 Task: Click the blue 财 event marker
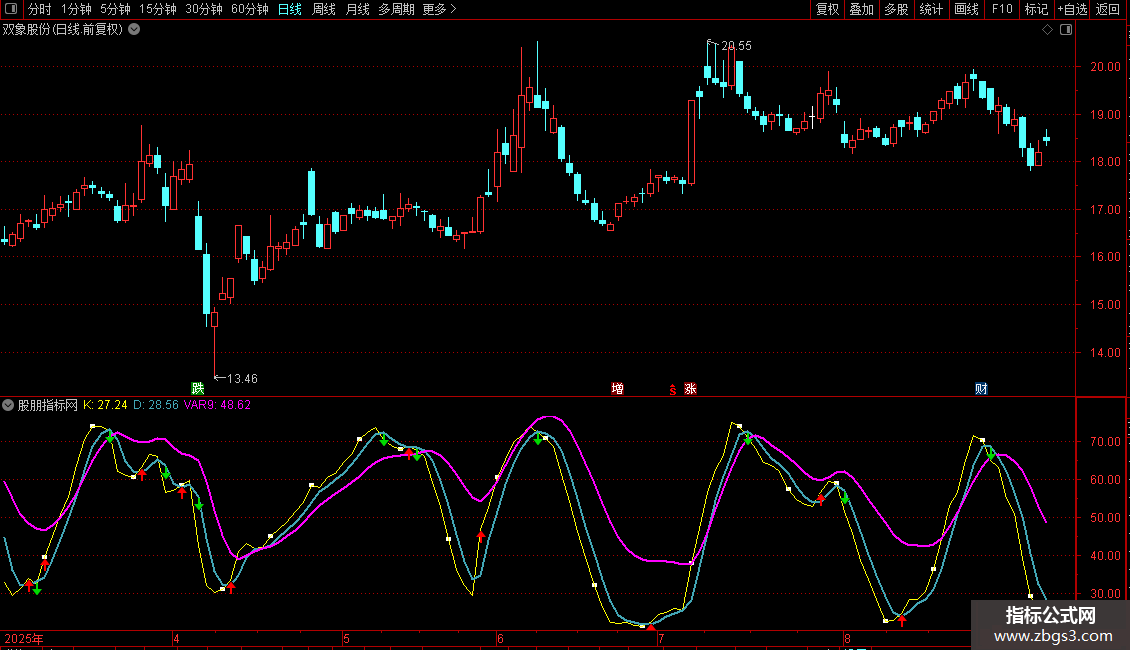[981, 388]
